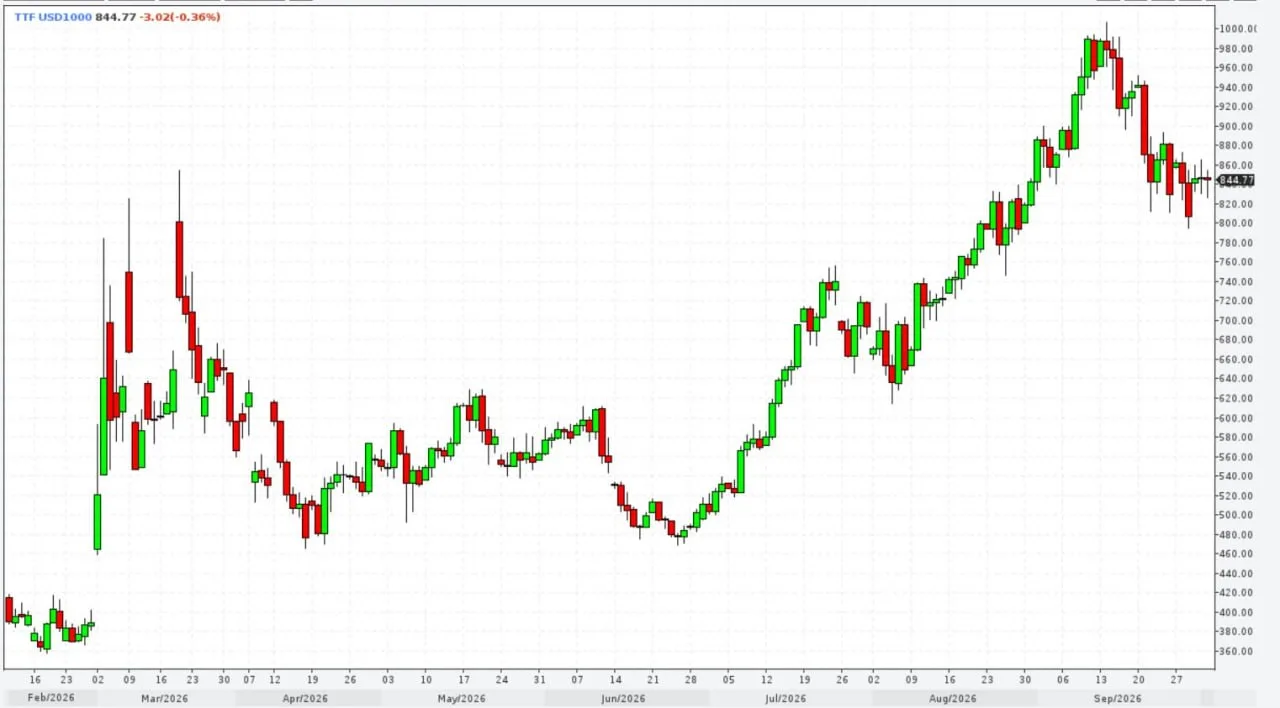Click the black 844.77 current price tag on the price axis
The height and width of the screenshot is (708, 1280).
pyautogui.click(x=1236, y=180)
